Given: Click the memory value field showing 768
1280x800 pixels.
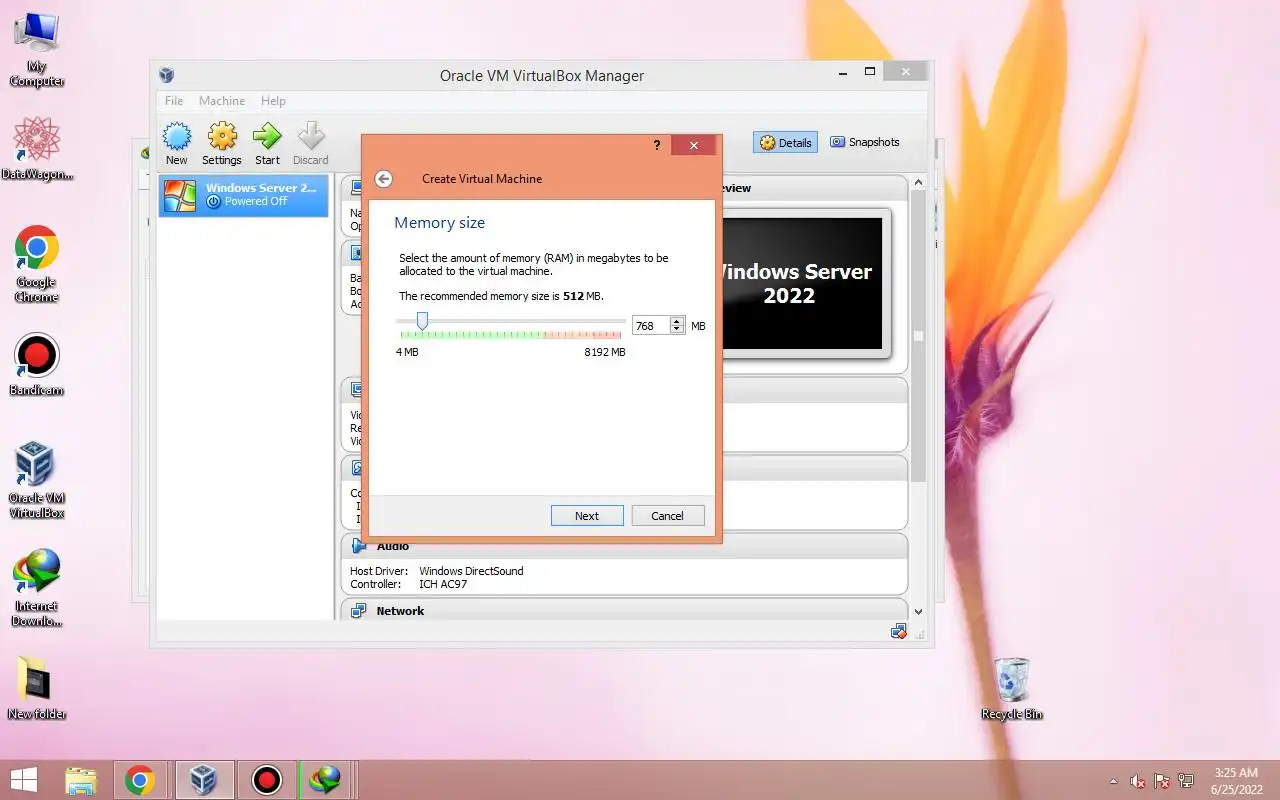Looking at the screenshot, I should (x=651, y=326).
